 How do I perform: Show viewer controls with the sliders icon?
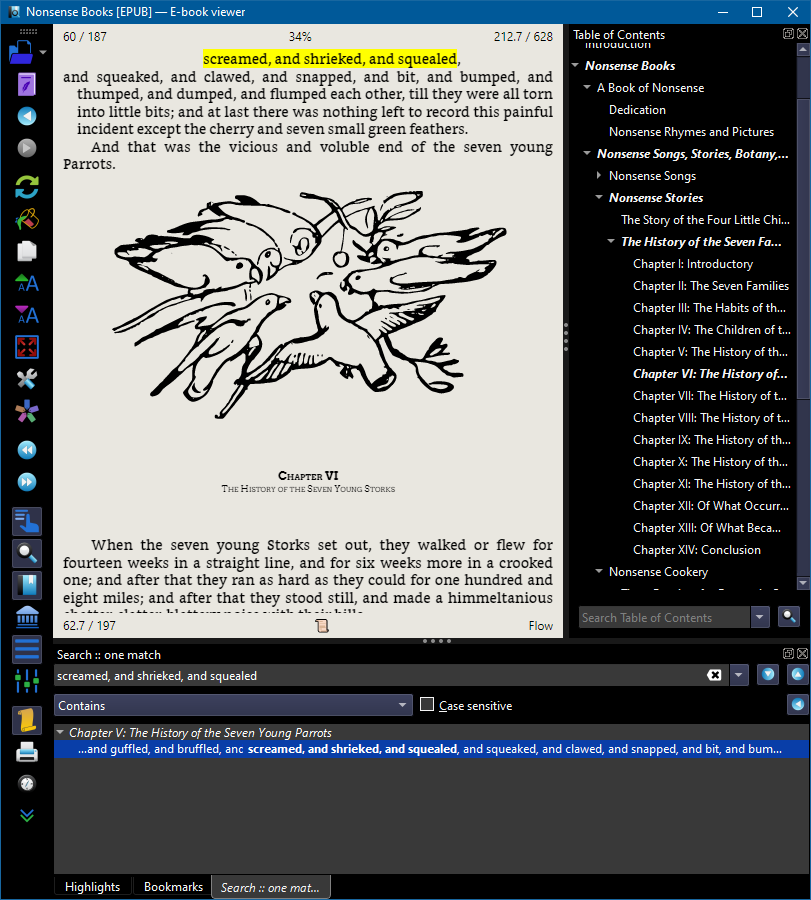click(x=26, y=681)
